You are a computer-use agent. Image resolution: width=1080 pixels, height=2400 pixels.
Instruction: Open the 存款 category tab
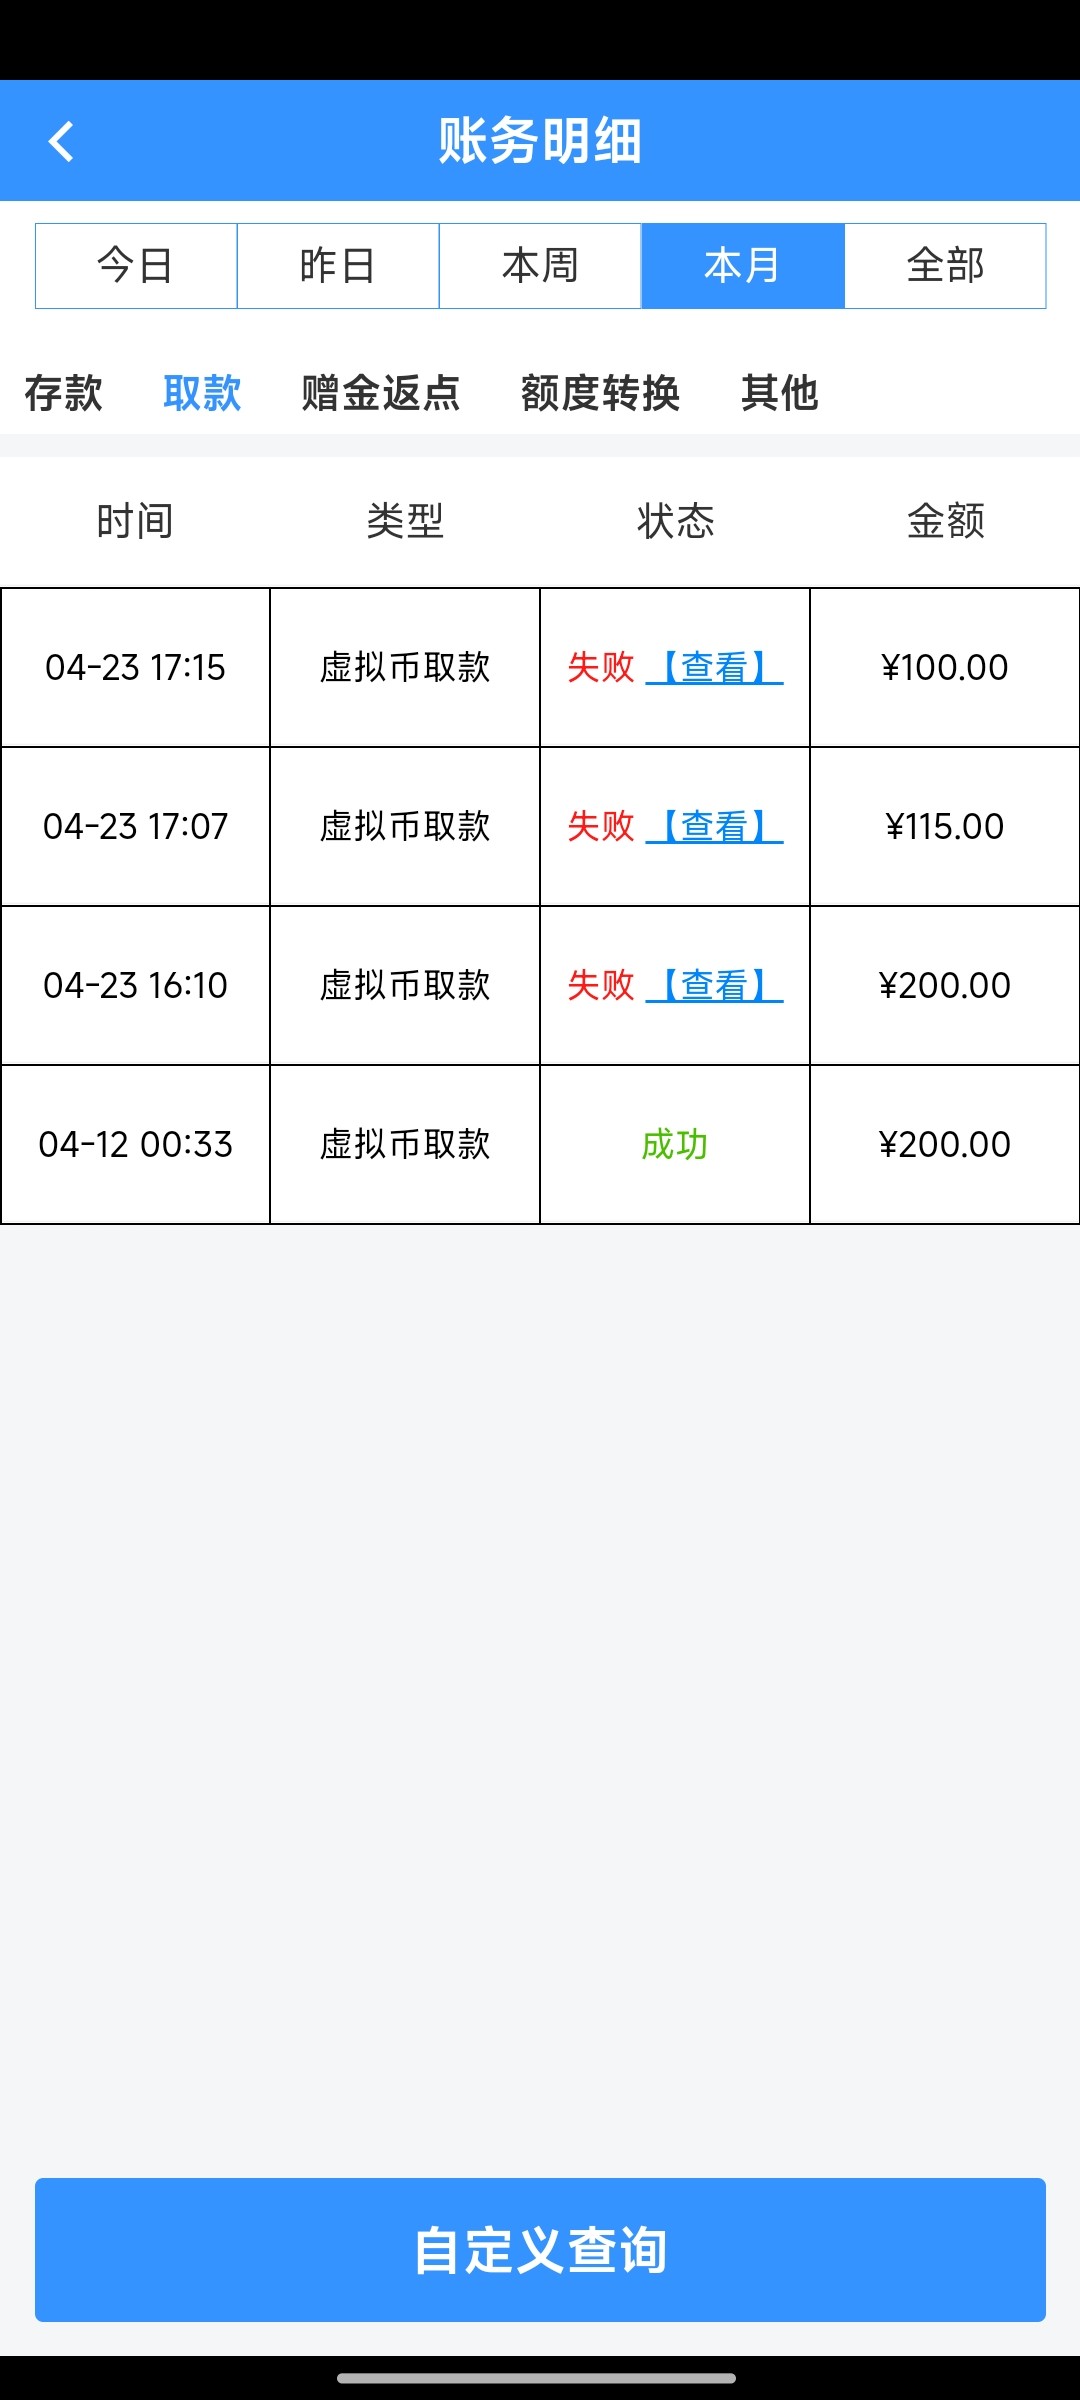(63, 393)
